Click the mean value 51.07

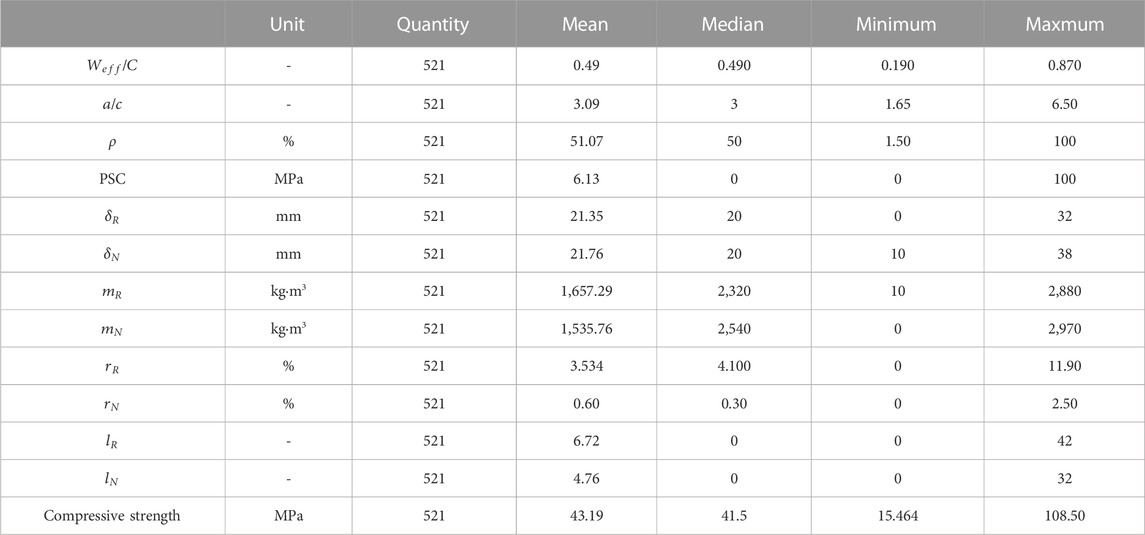click(x=586, y=141)
